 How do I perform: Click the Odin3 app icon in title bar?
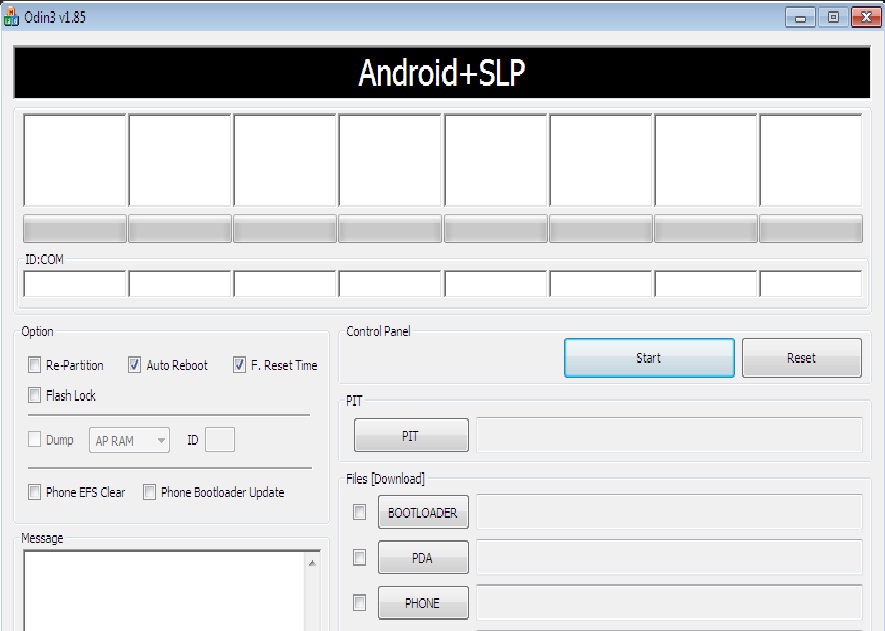[x=12, y=17]
